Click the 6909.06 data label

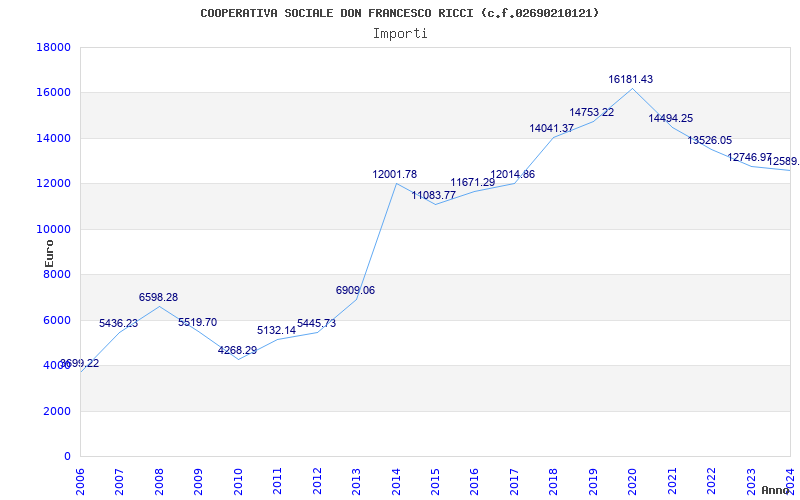355,290
